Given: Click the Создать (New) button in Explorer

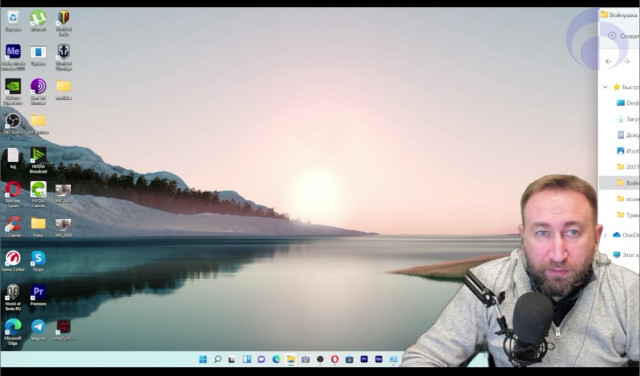Looking at the screenshot, I should pyautogui.click(x=624, y=36).
